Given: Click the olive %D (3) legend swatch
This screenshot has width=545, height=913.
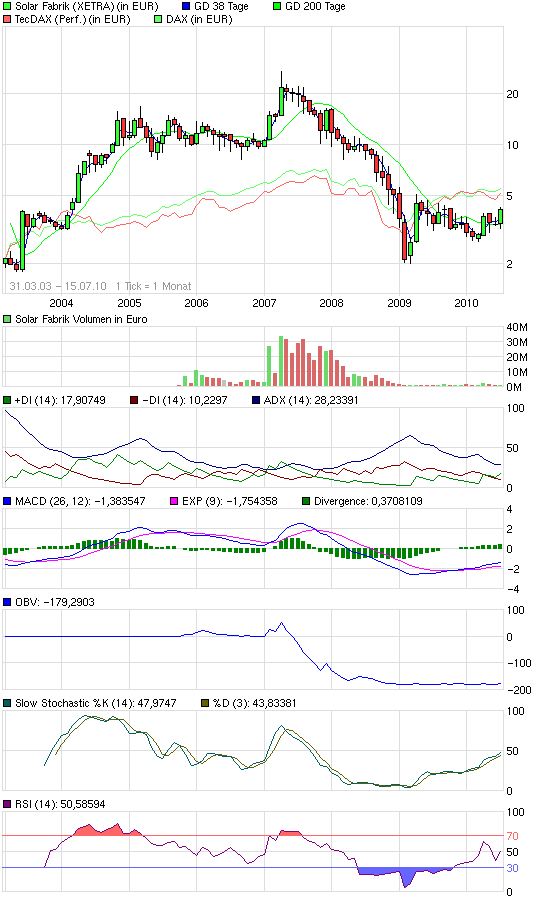Looking at the screenshot, I should [x=205, y=703].
